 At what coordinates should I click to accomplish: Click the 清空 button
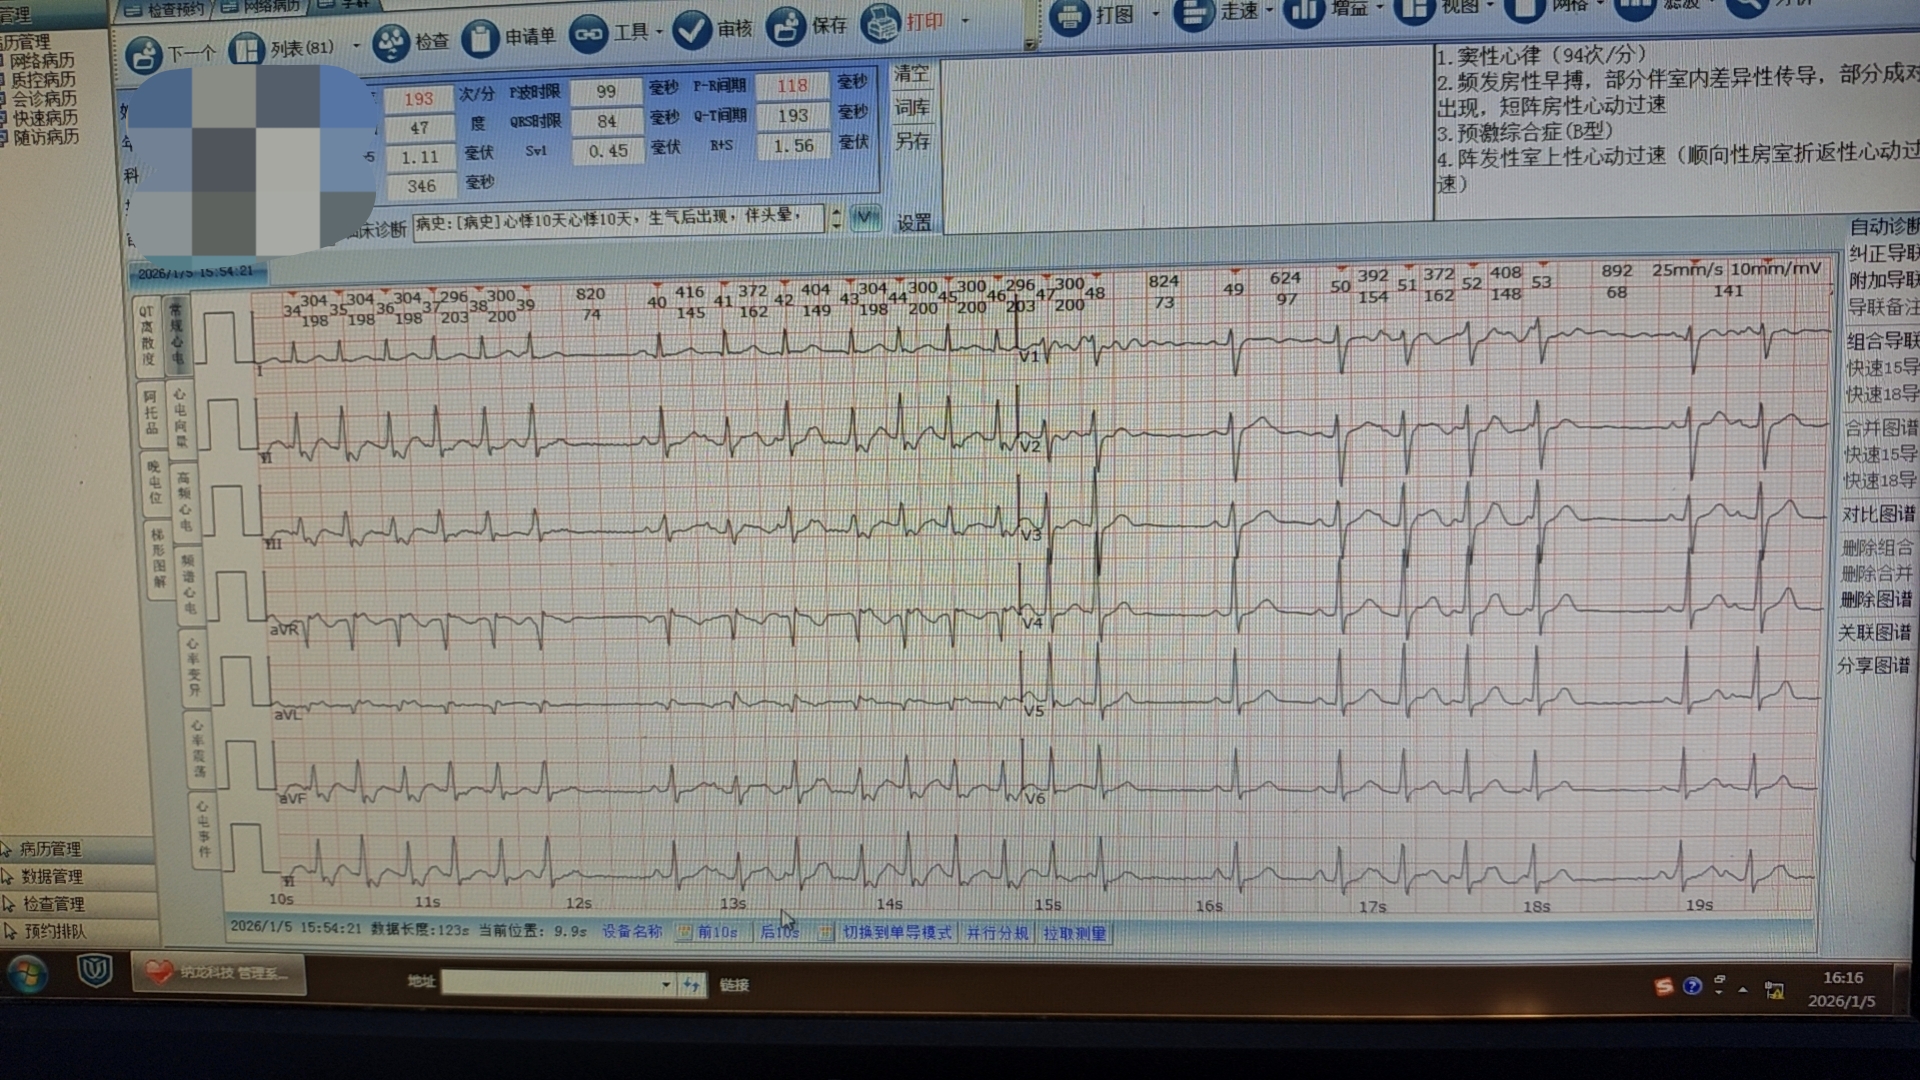pyautogui.click(x=911, y=74)
